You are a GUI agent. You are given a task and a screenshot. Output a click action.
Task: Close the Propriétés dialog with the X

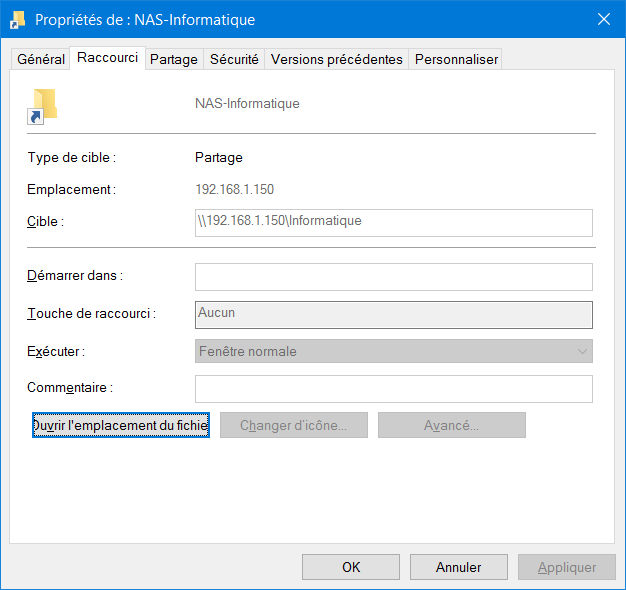604,19
